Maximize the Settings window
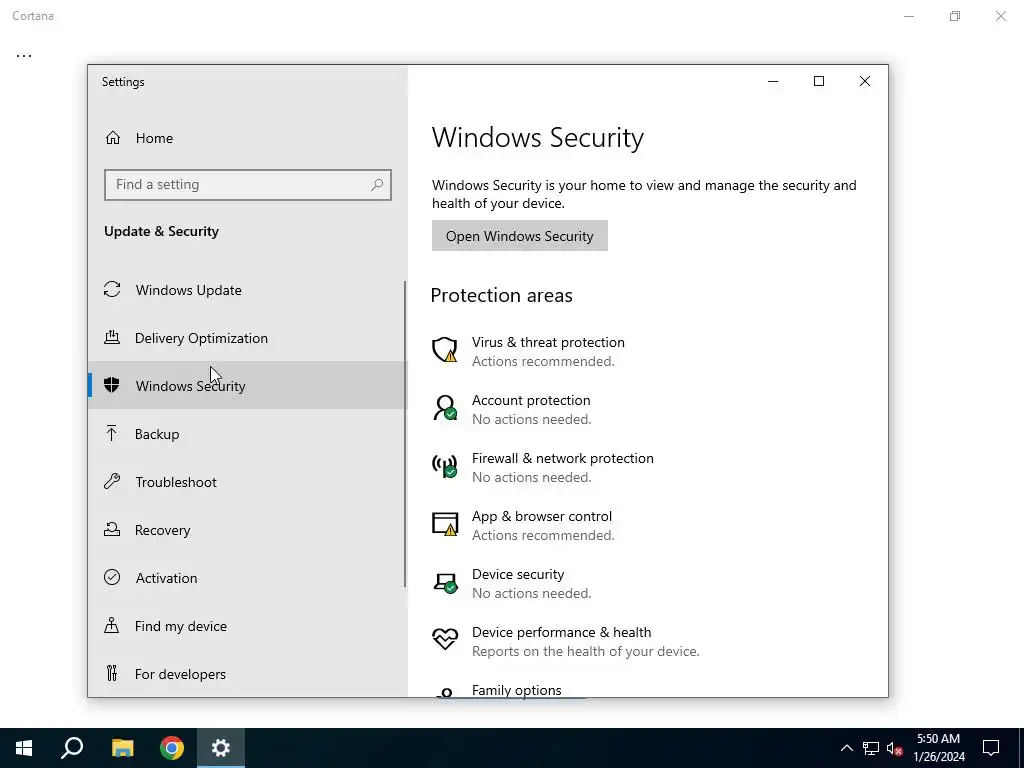Viewport: 1024px width, 768px height. click(x=819, y=81)
